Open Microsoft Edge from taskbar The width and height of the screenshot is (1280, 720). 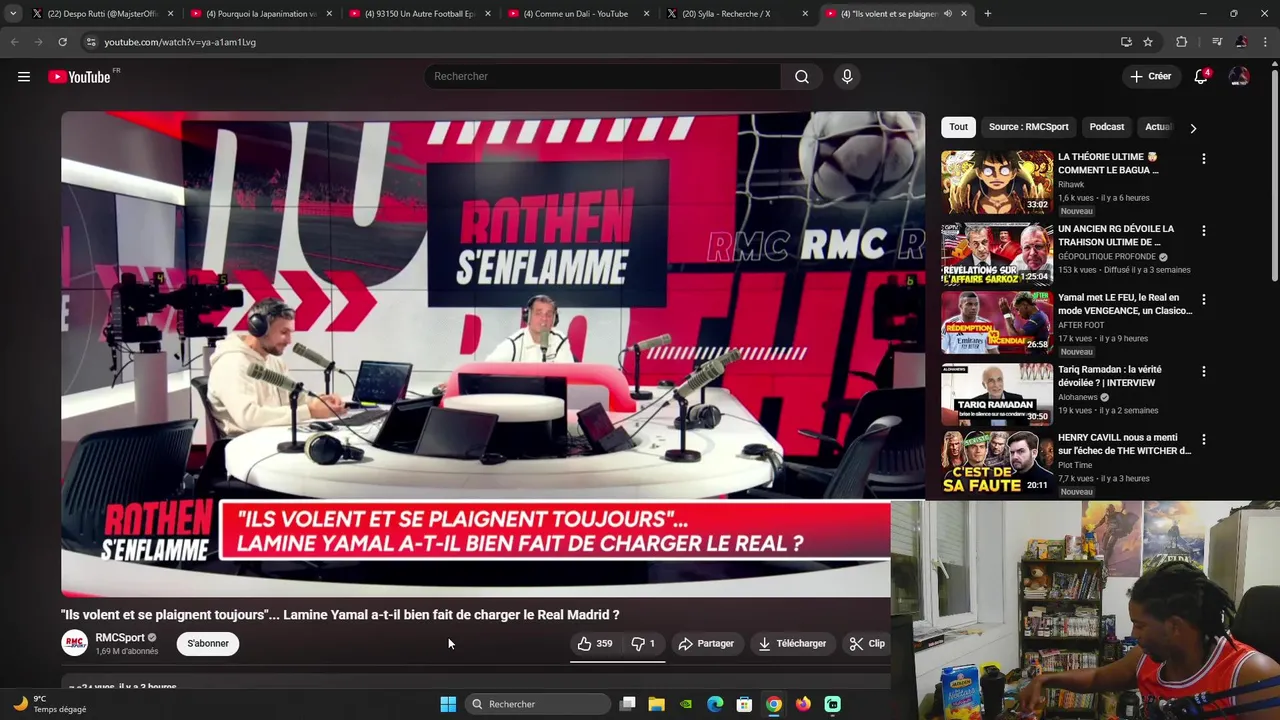pyautogui.click(x=715, y=704)
